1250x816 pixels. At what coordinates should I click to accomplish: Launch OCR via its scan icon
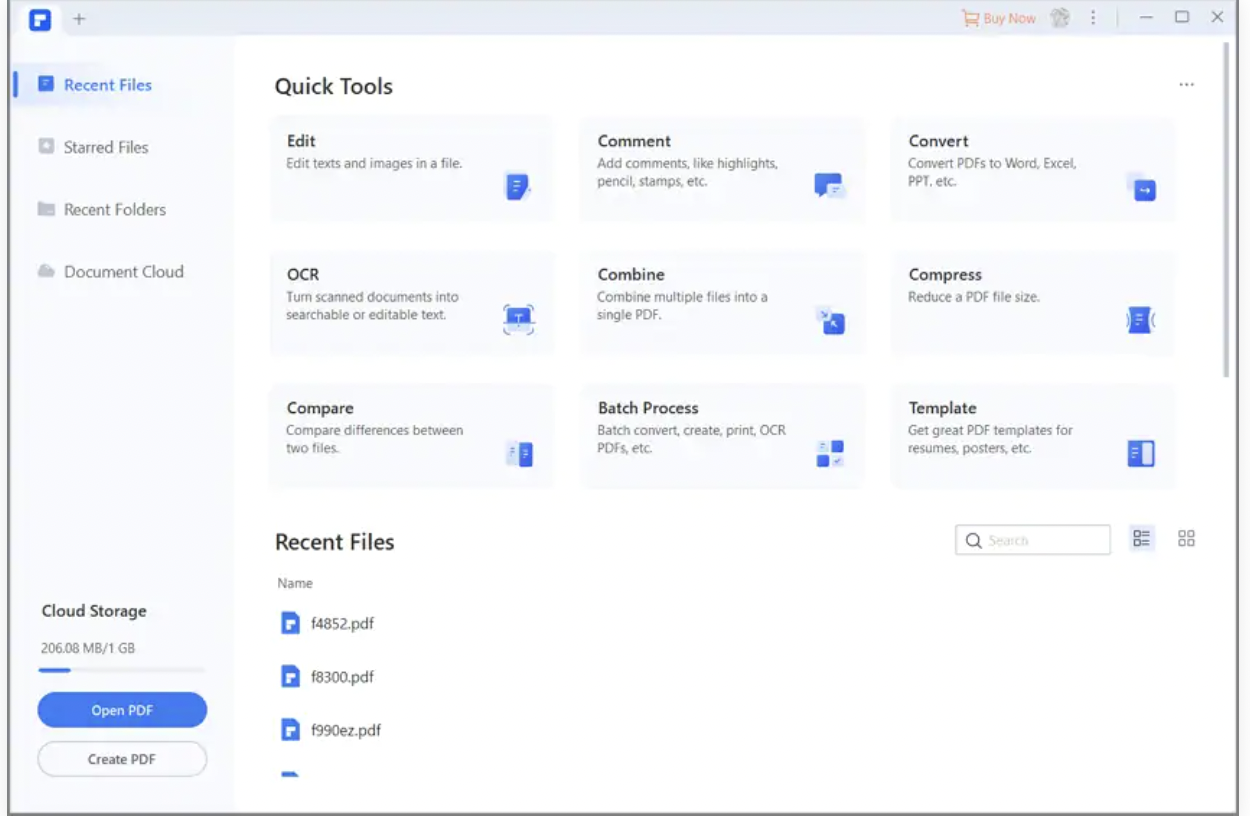518,320
